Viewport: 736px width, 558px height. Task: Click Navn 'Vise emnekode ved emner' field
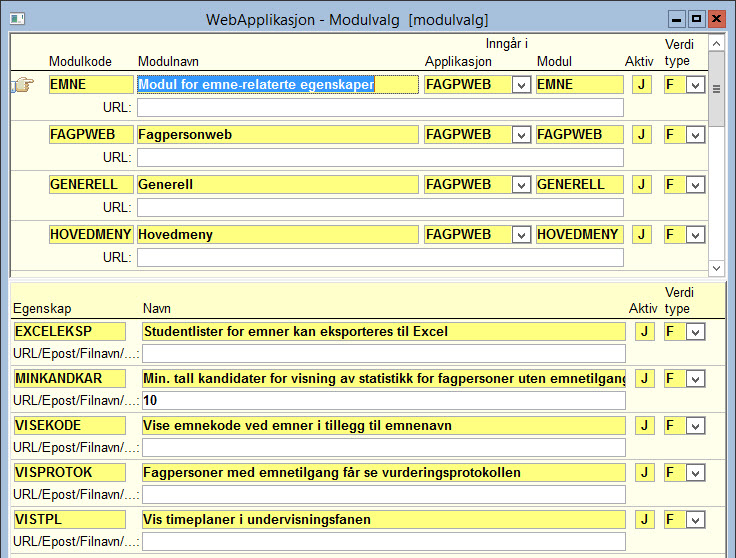point(384,425)
